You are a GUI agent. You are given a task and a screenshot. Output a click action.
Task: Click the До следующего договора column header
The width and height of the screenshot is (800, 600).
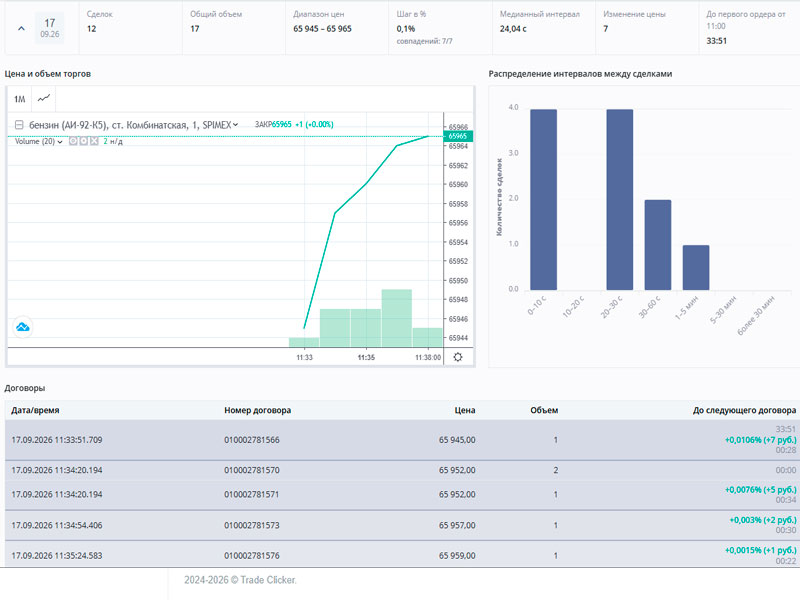[x=744, y=410]
